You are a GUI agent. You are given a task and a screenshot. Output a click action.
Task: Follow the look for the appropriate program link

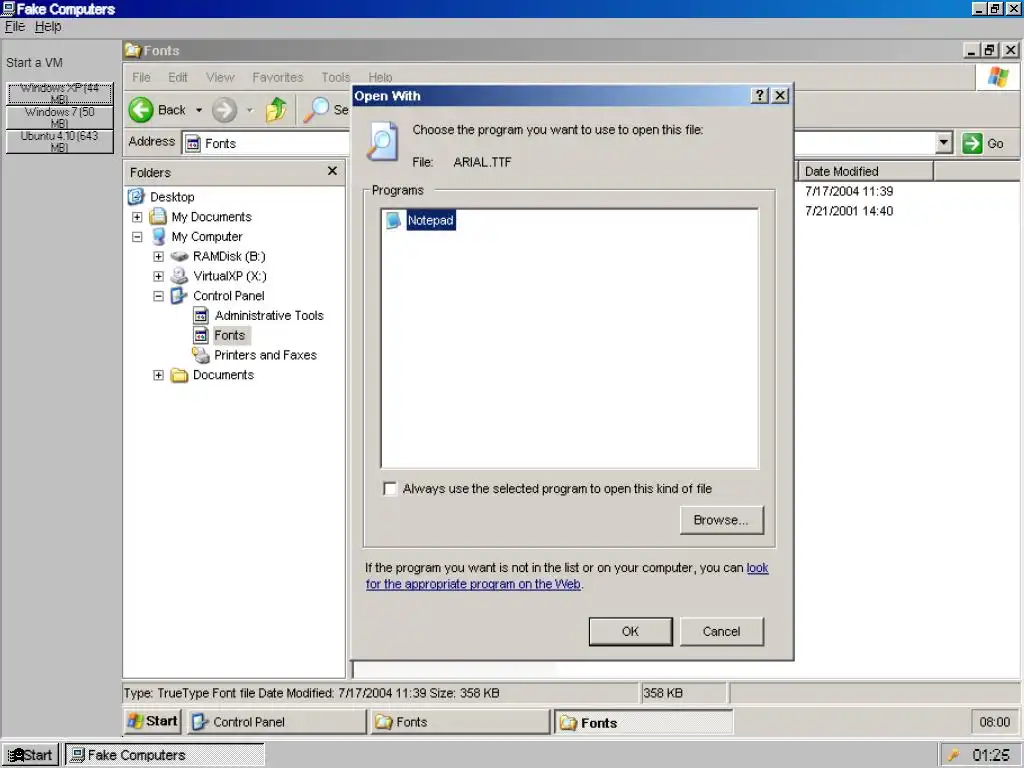coord(567,576)
